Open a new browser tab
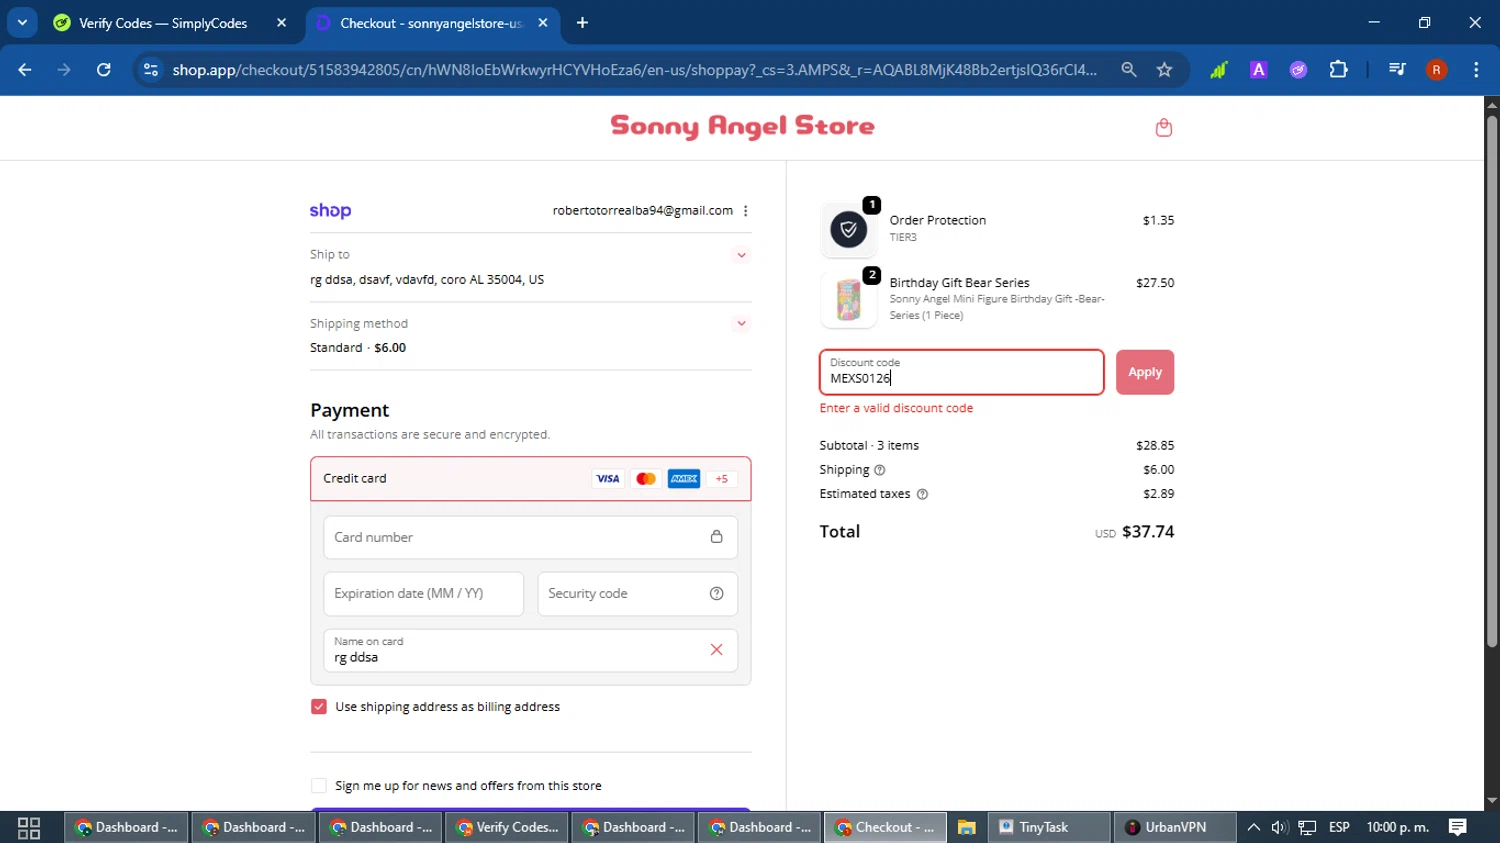Screen dimensions: 1500x843 coord(582,23)
